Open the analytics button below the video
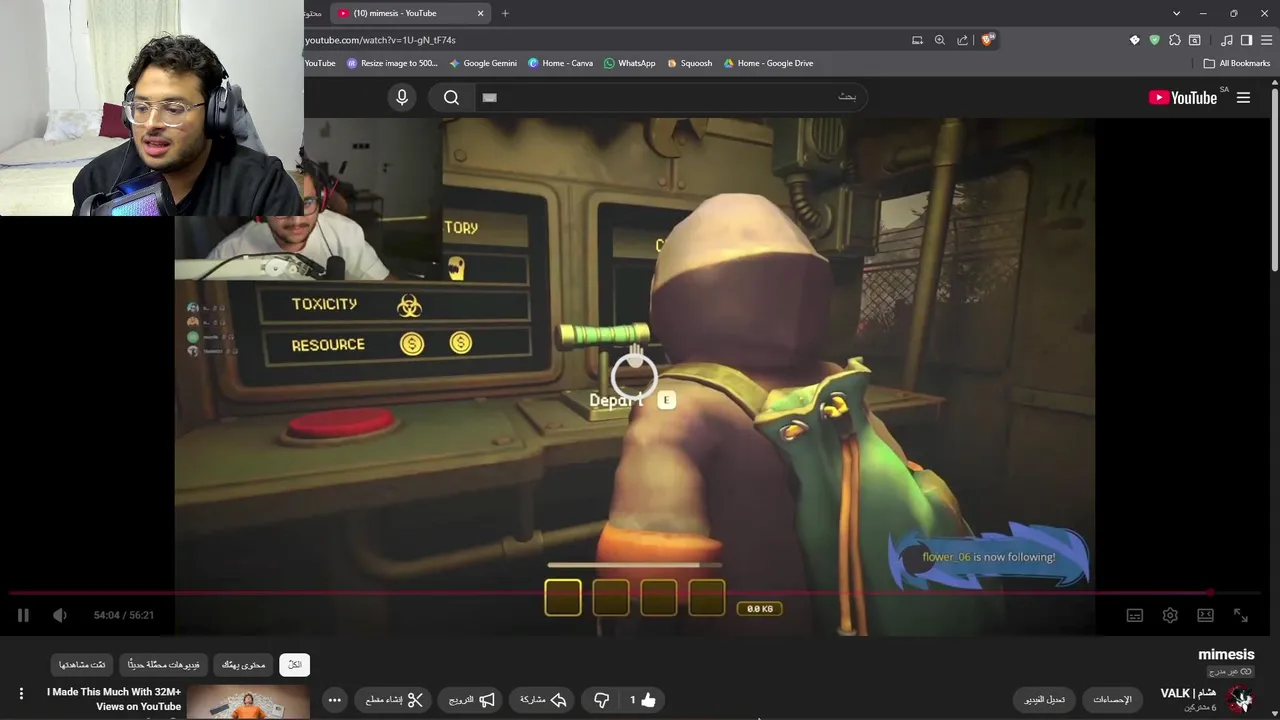This screenshot has height=720, width=1280. (1112, 700)
